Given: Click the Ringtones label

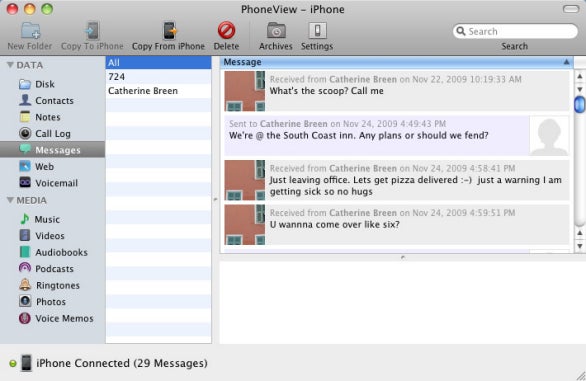Looking at the screenshot, I should point(58,285).
